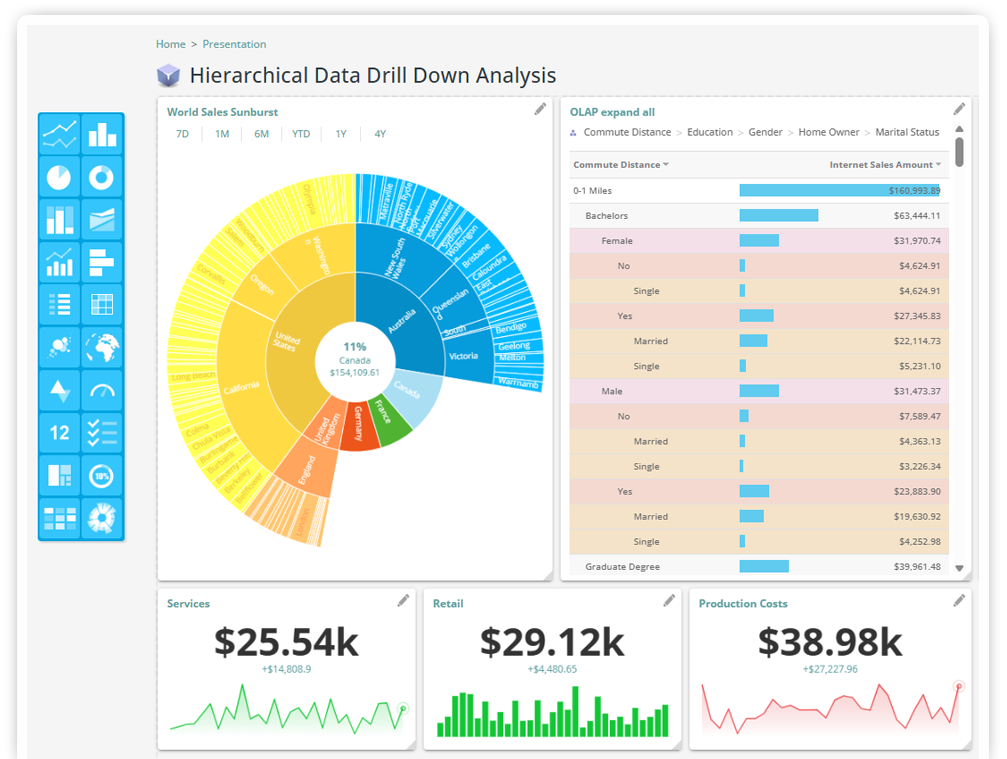Select the treemap chart icon
Screen dimensions: 1007x759
point(59,476)
